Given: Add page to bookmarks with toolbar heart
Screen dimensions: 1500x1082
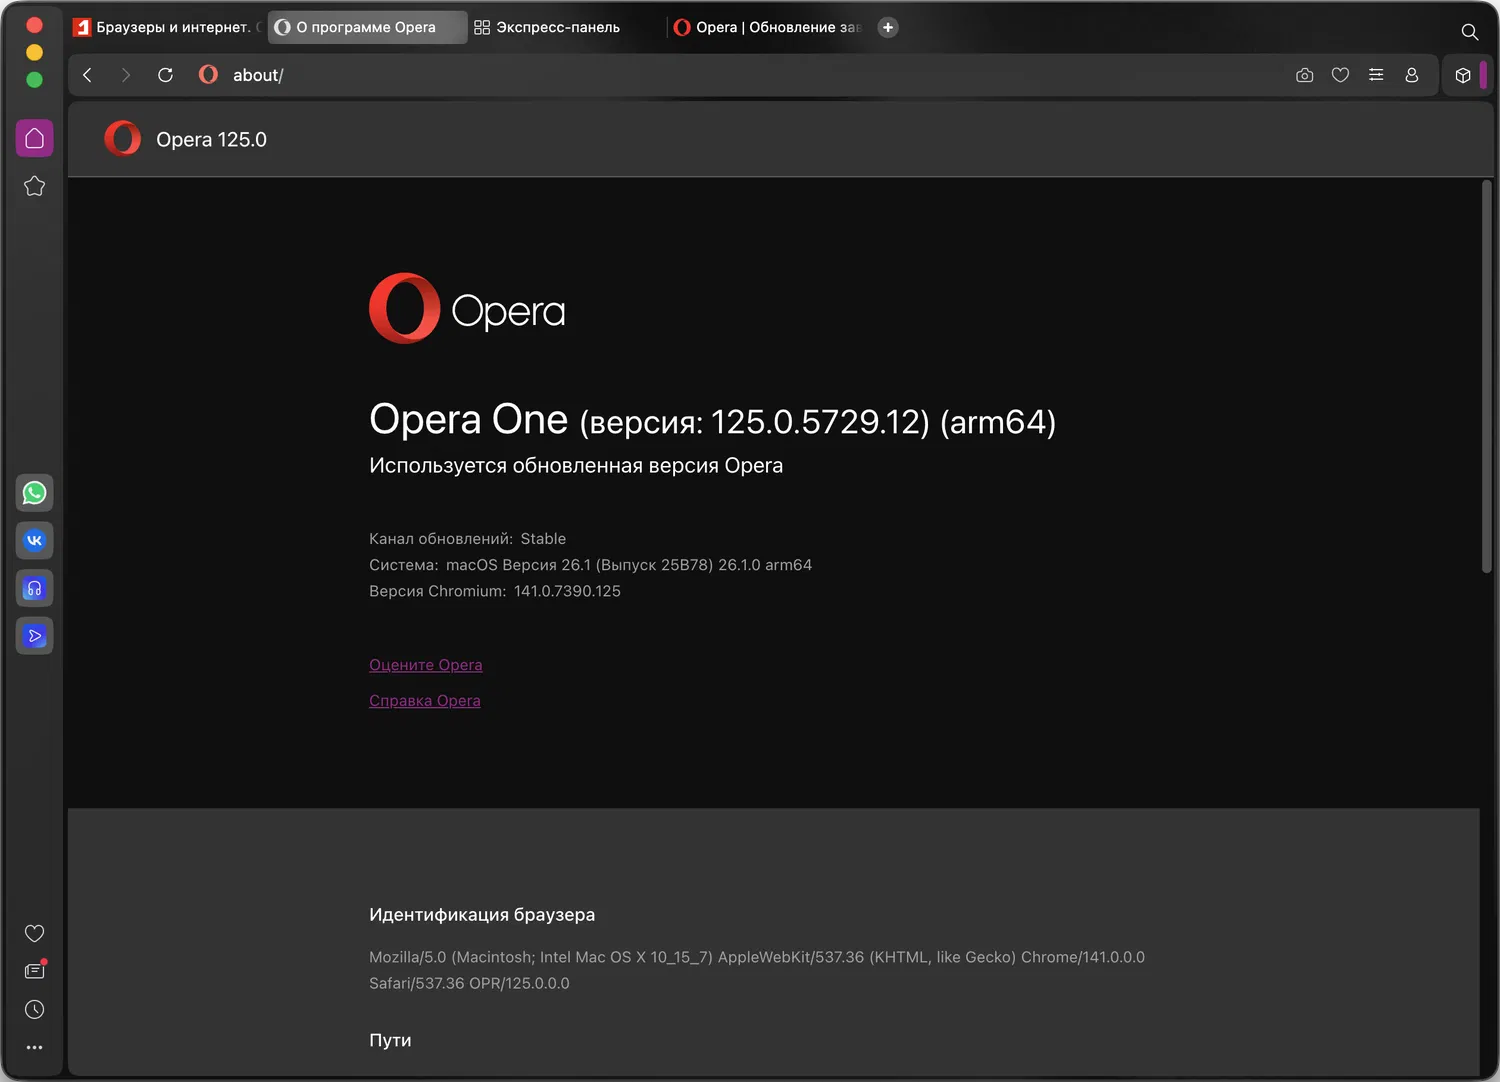Looking at the screenshot, I should (x=1340, y=75).
